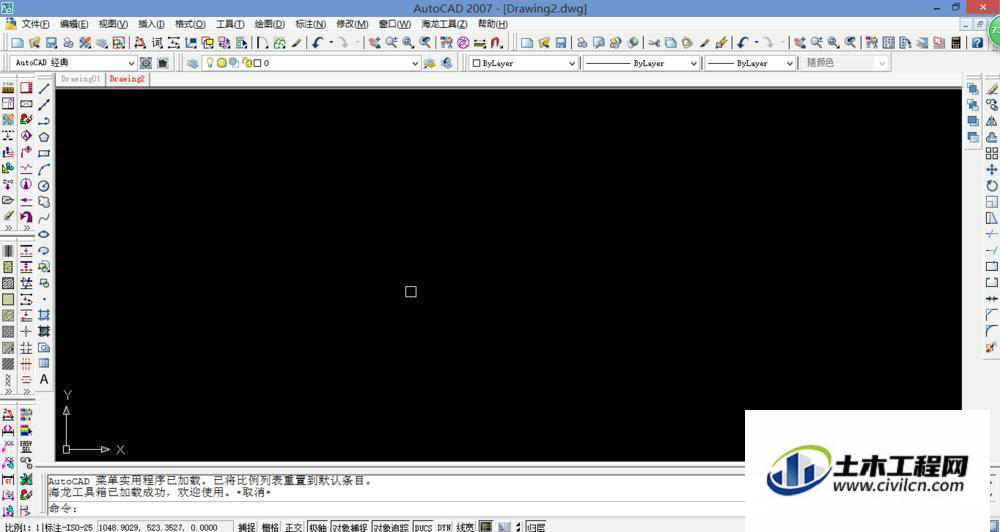Click the 标注-ISO-25 status bar entry
1000x532 pixels.
tap(68, 527)
